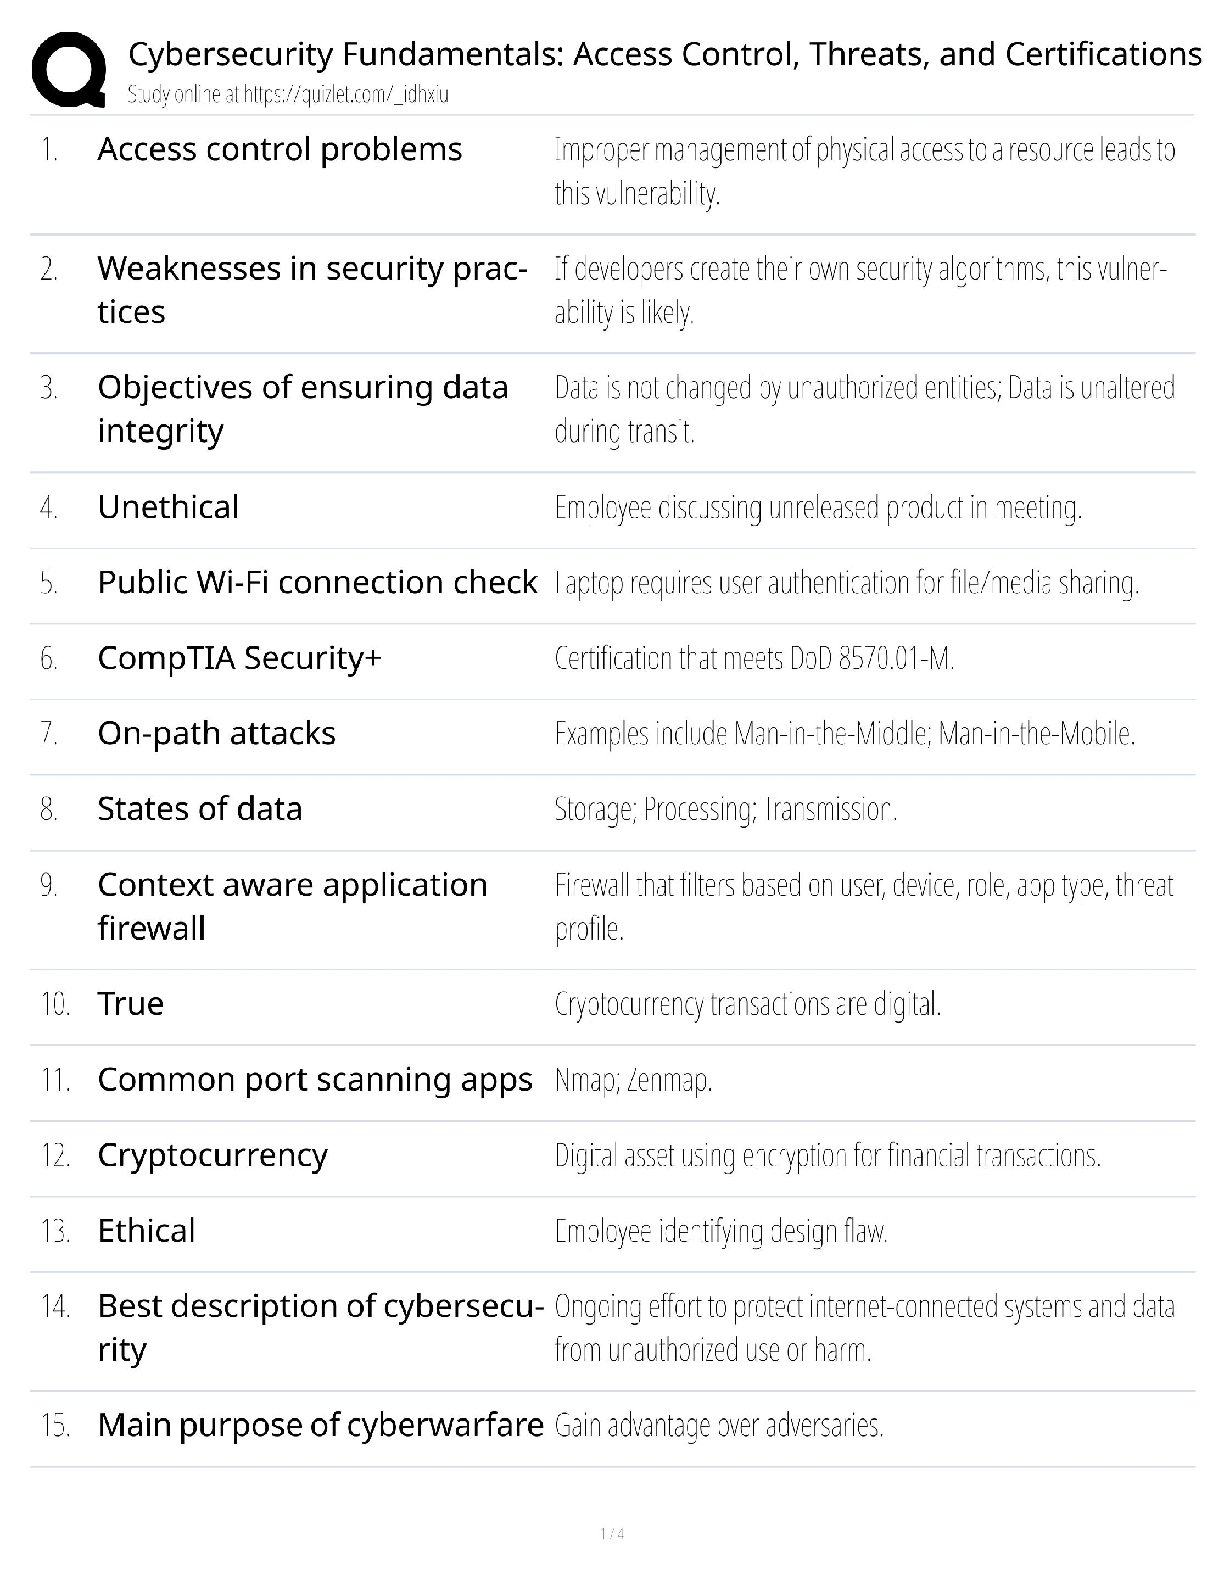Select "Objectives of ensuring data integrity" term
The image size is (1224, 1584).
[302, 409]
